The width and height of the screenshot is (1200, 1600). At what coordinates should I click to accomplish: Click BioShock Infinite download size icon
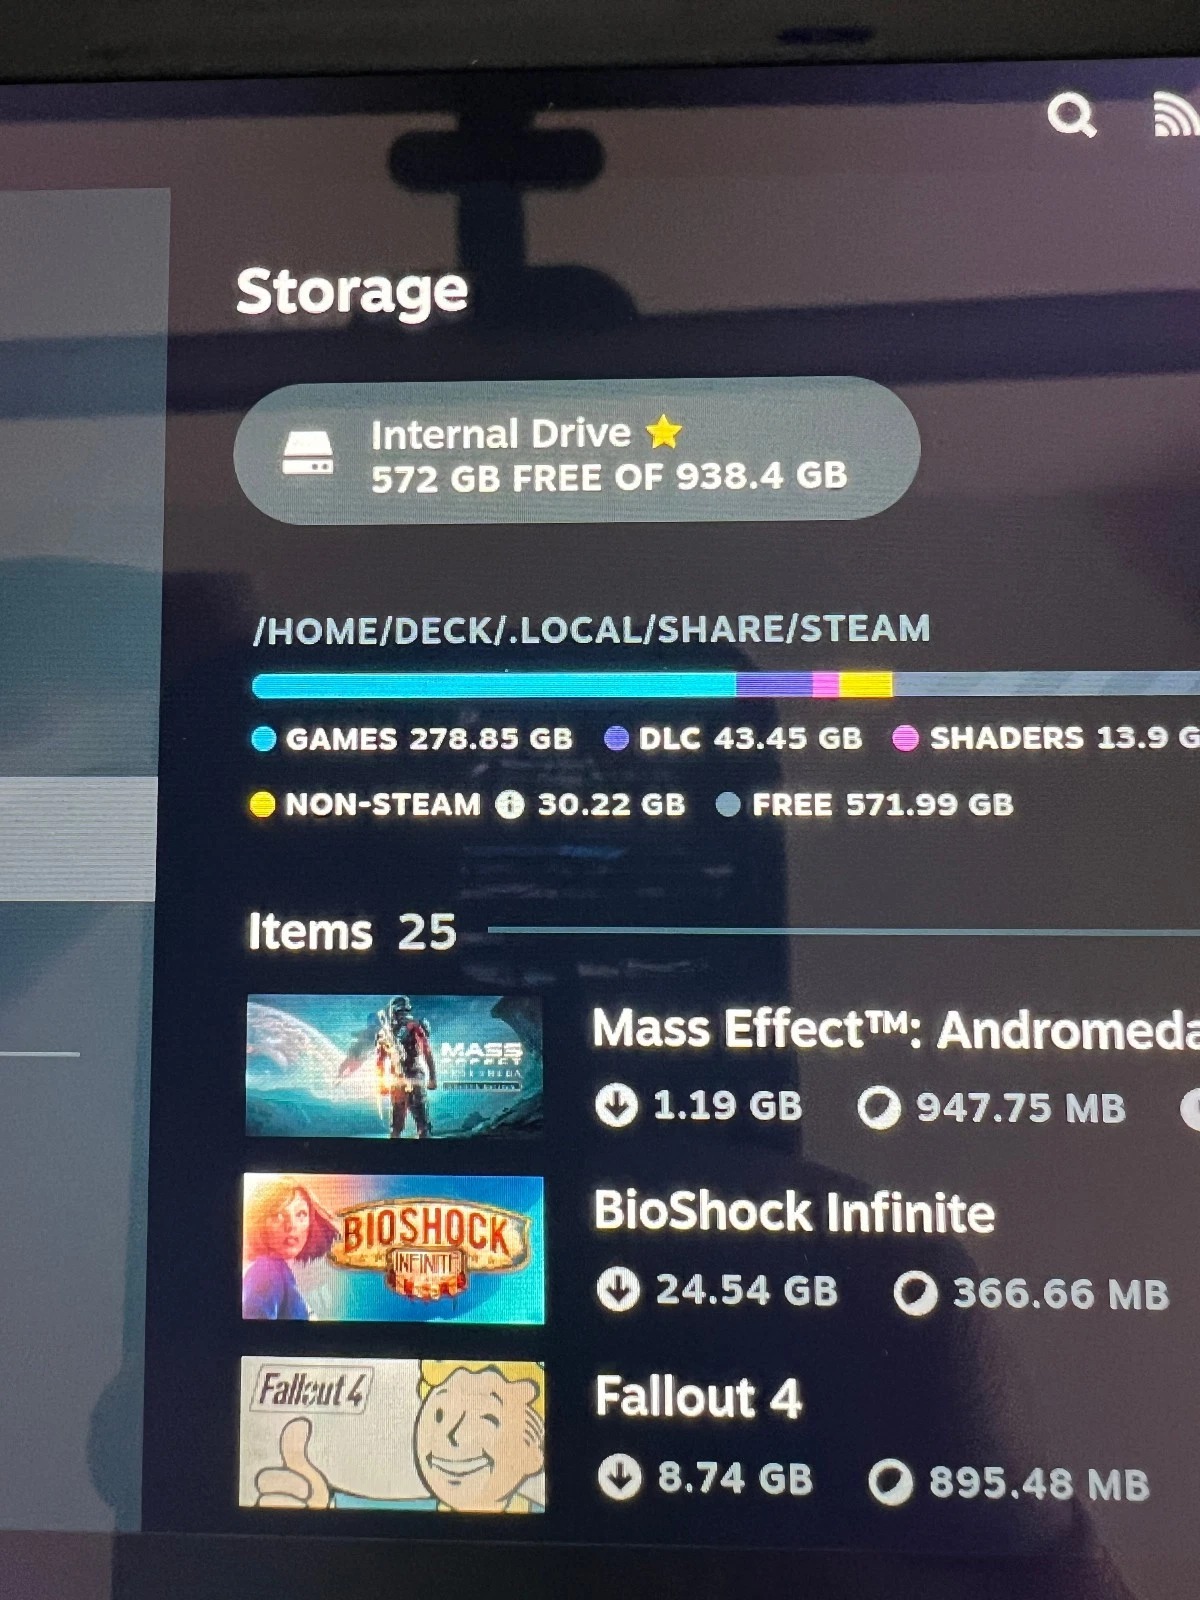pyautogui.click(x=618, y=1290)
